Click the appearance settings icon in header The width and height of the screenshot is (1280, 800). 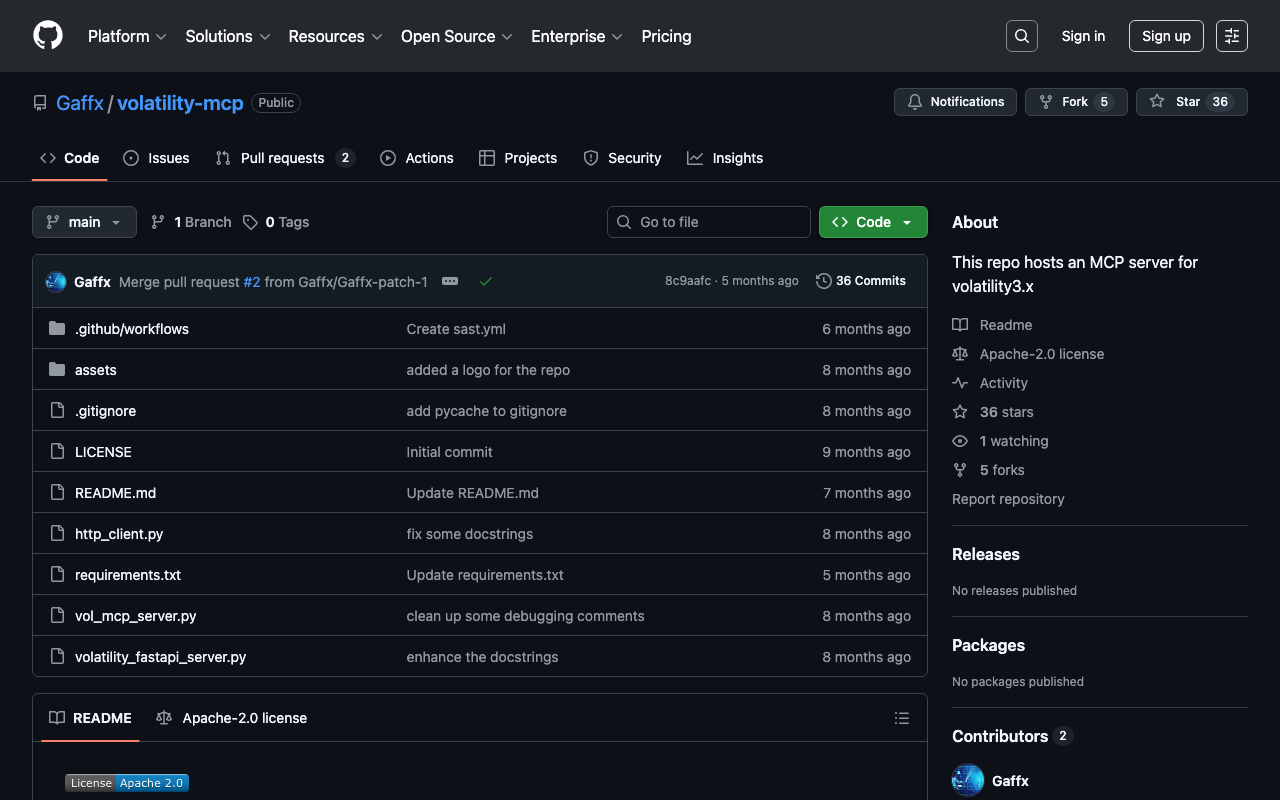coord(1231,36)
